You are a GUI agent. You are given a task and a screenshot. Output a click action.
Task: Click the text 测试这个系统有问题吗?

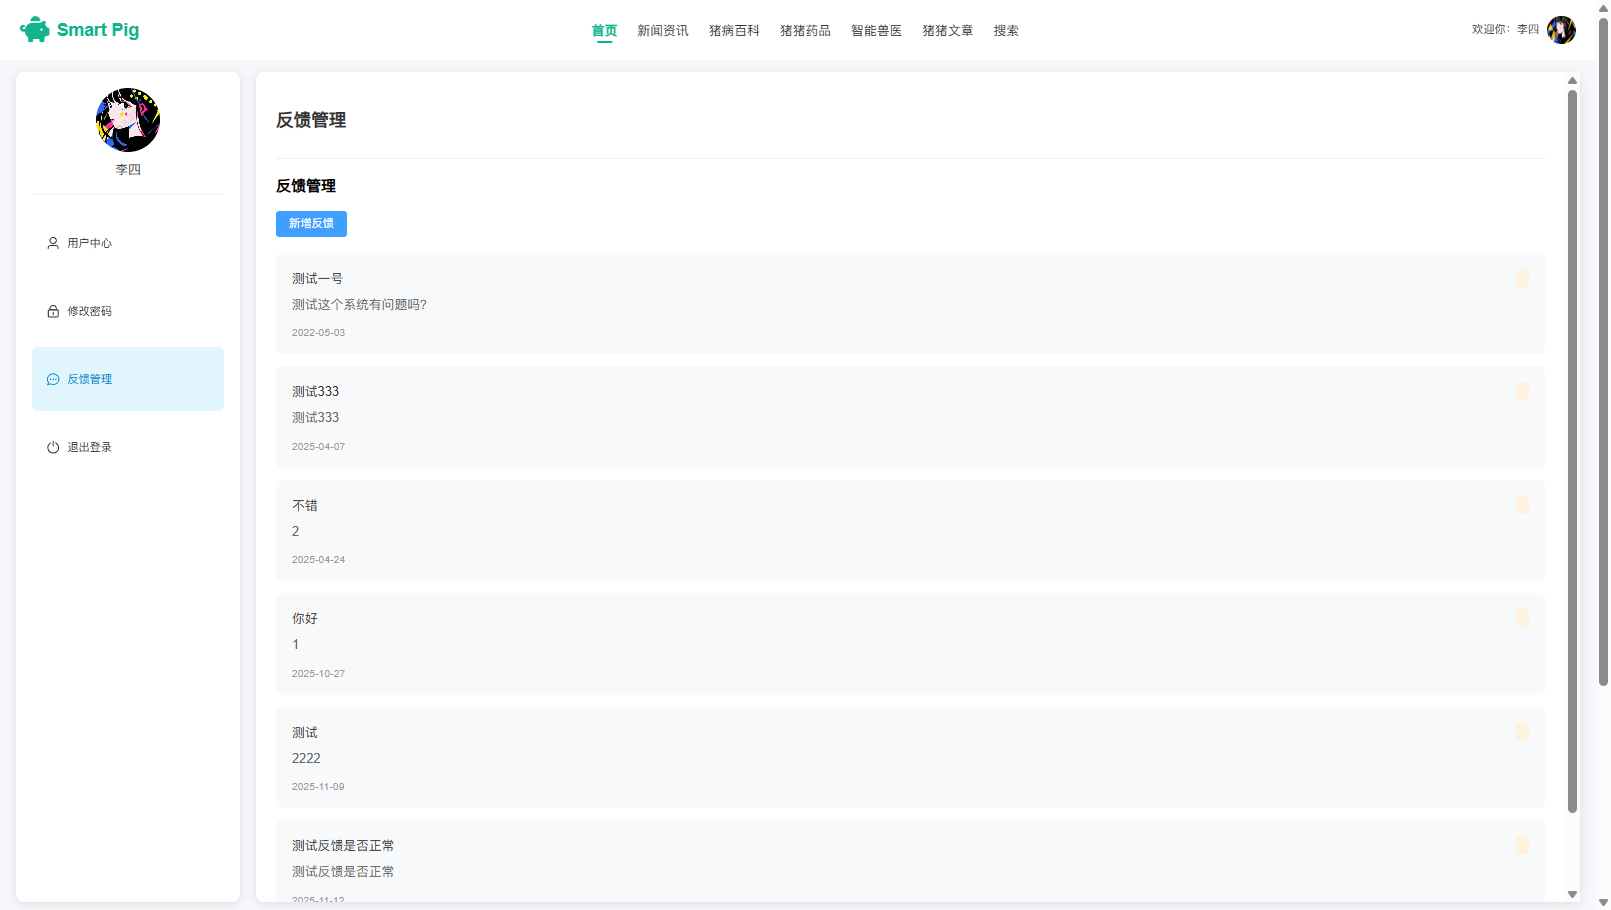(x=359, y=305)
